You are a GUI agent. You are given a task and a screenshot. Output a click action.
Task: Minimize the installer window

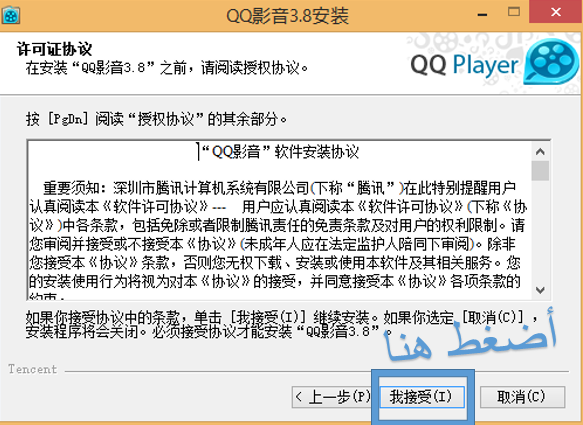click(x=482, y=14)
